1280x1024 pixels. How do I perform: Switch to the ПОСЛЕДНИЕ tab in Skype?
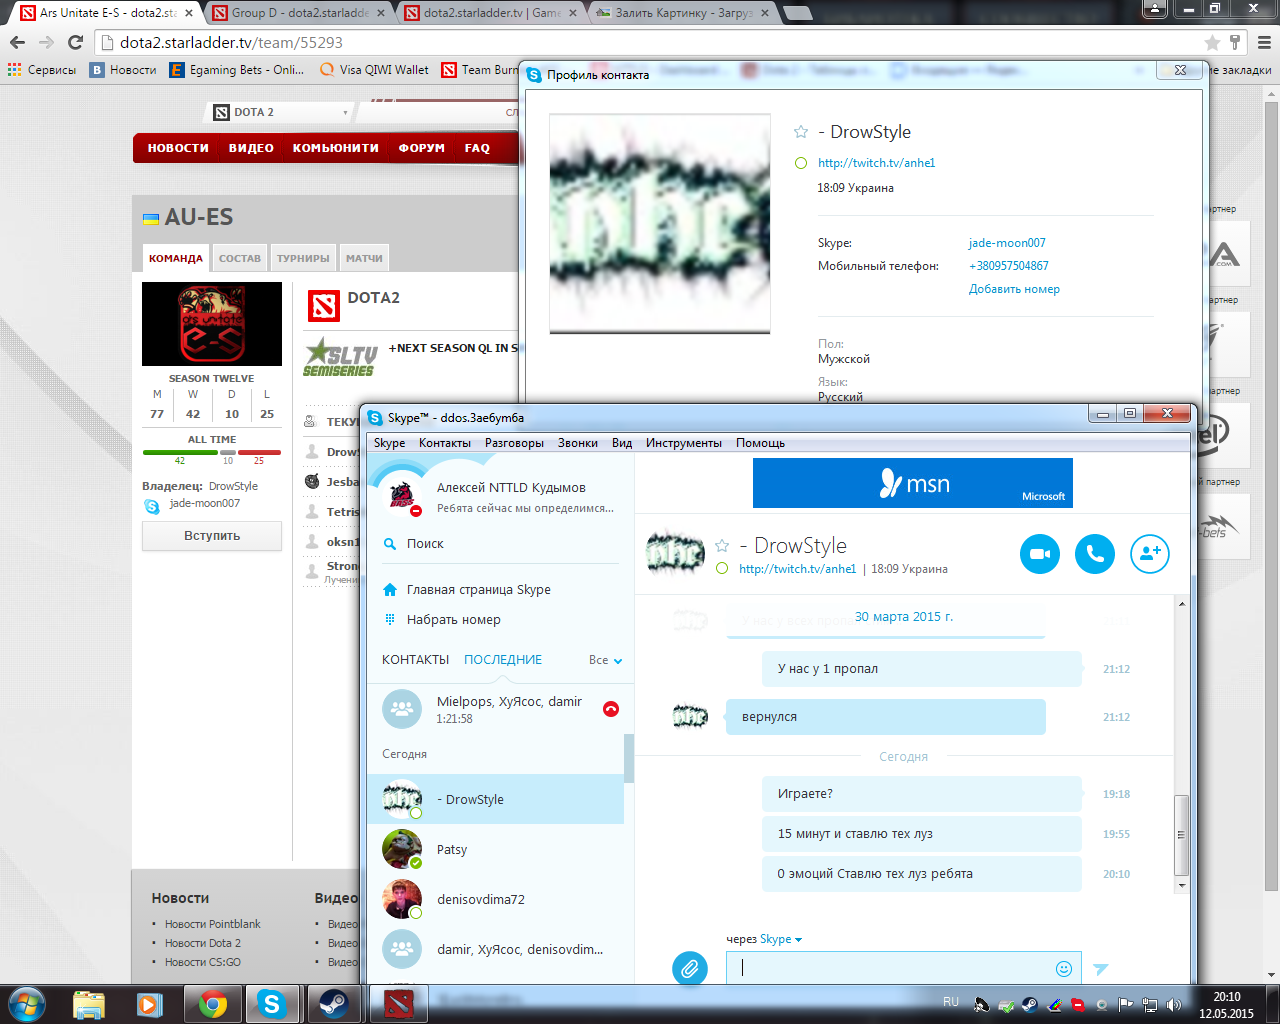pos(503,660)
